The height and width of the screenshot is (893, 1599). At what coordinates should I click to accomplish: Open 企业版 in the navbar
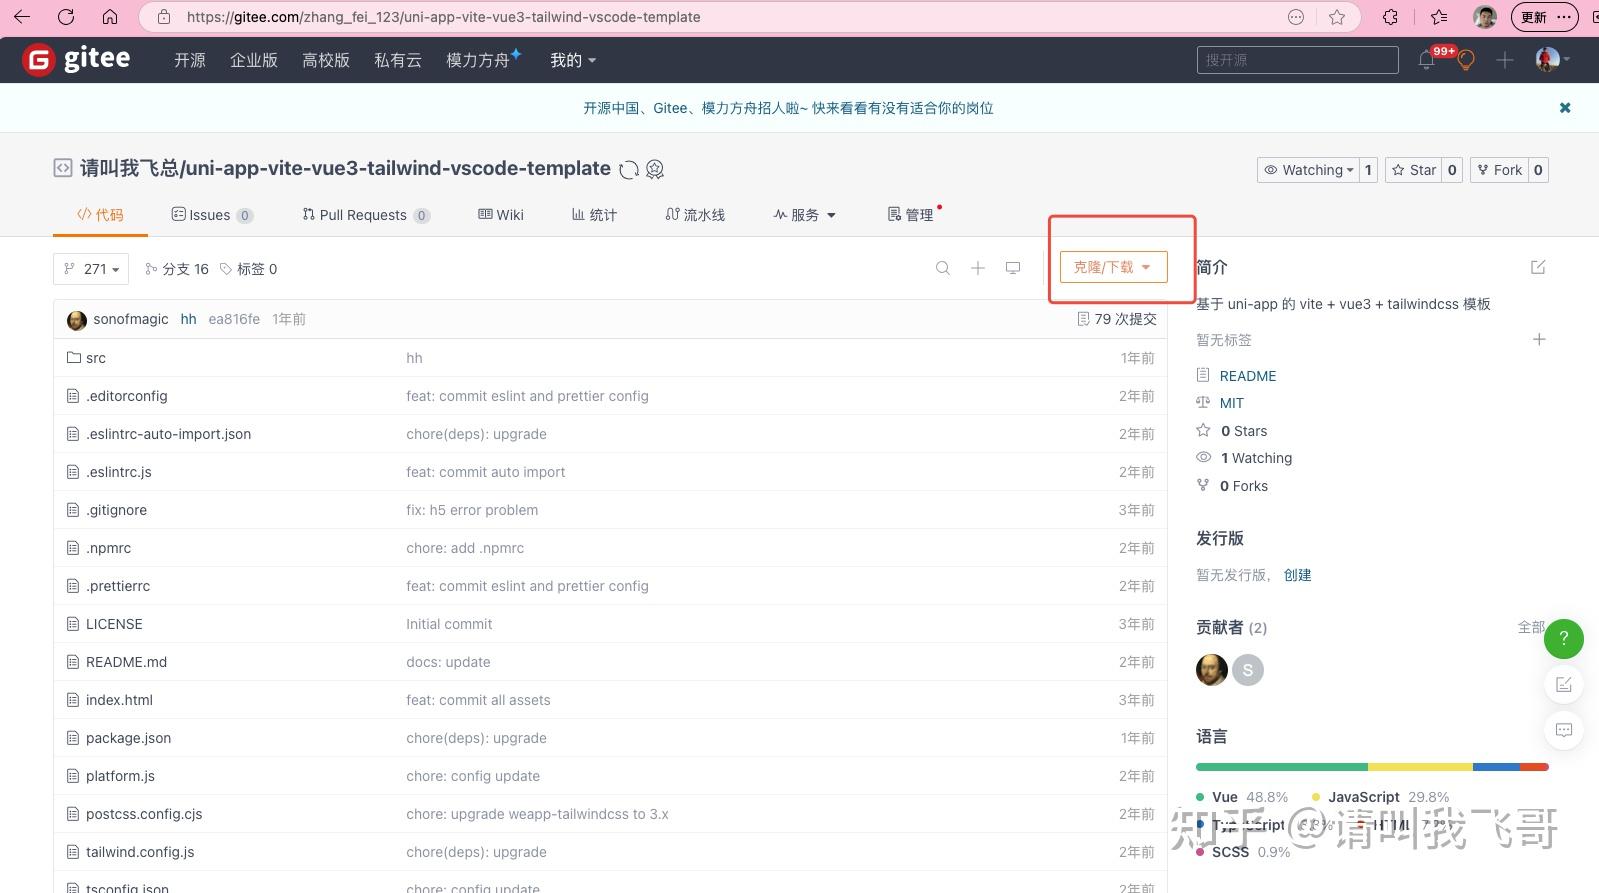click(x=254, y=60)
